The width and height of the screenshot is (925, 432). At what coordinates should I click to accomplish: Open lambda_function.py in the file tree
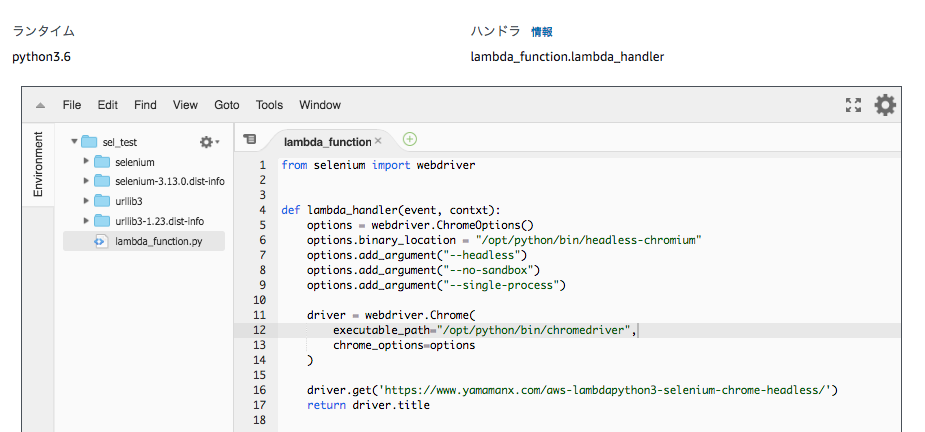click(x=144, y=241)
